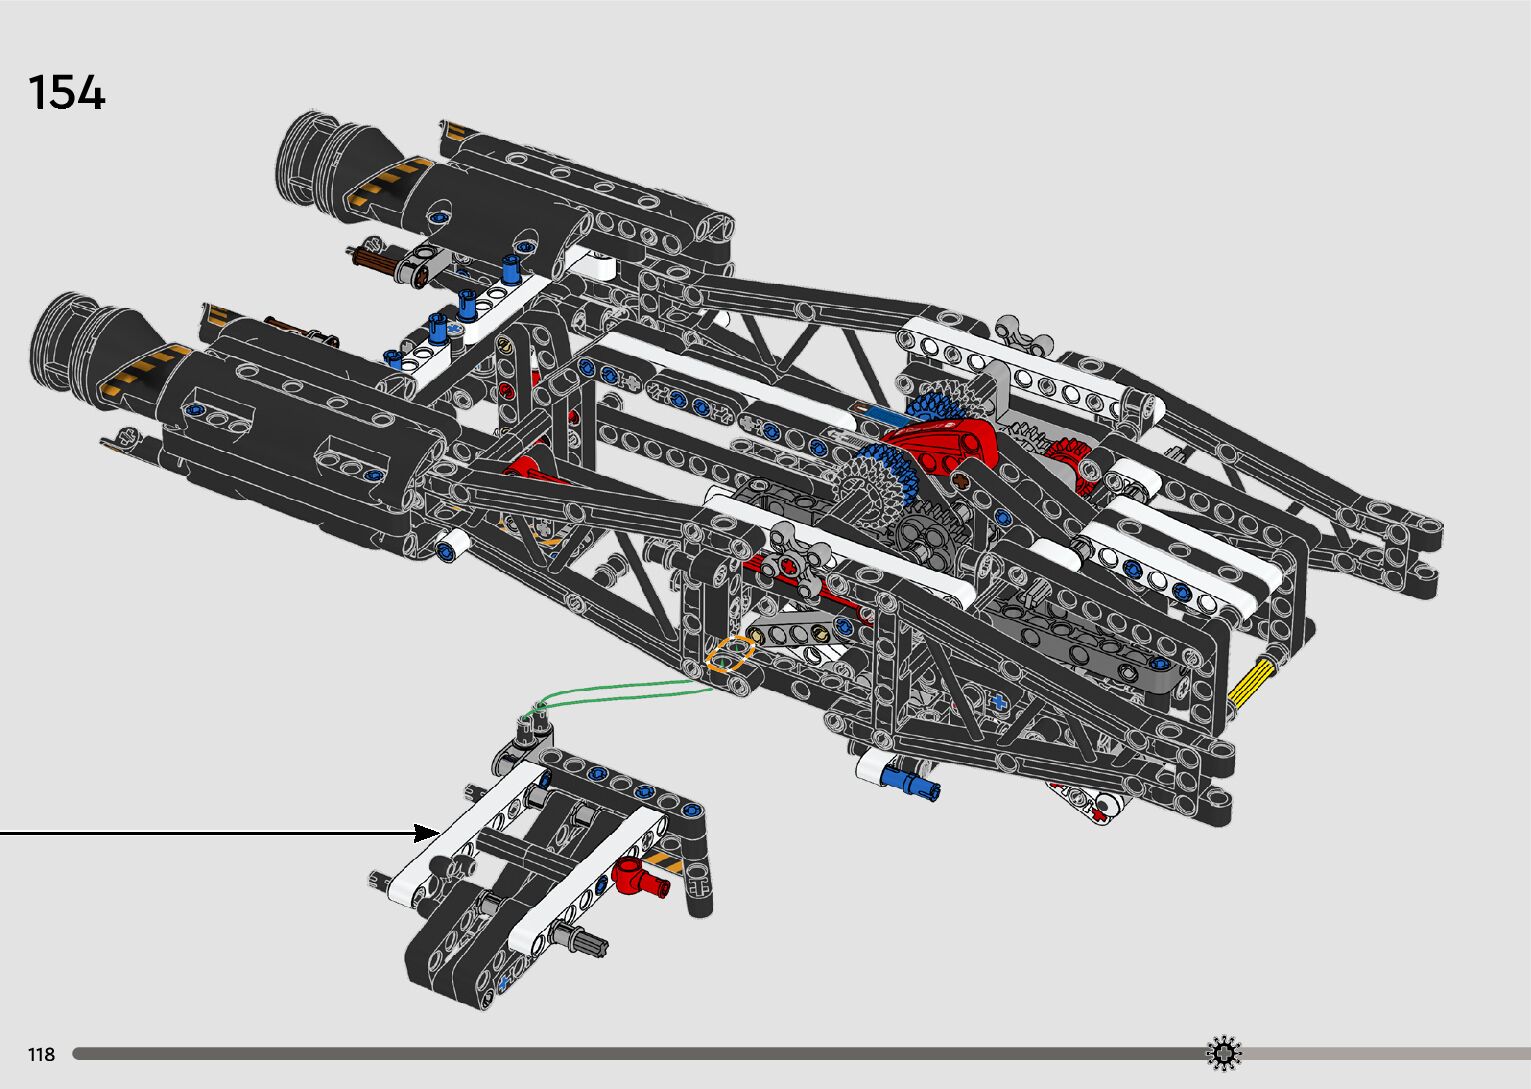Click the orange highlighted attachment outline

point(729,653)
